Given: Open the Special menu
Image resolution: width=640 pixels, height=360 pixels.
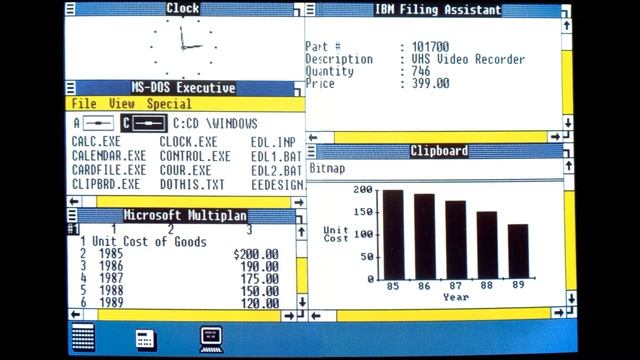Looking at the screenshot, I should (x=169, y=104).
